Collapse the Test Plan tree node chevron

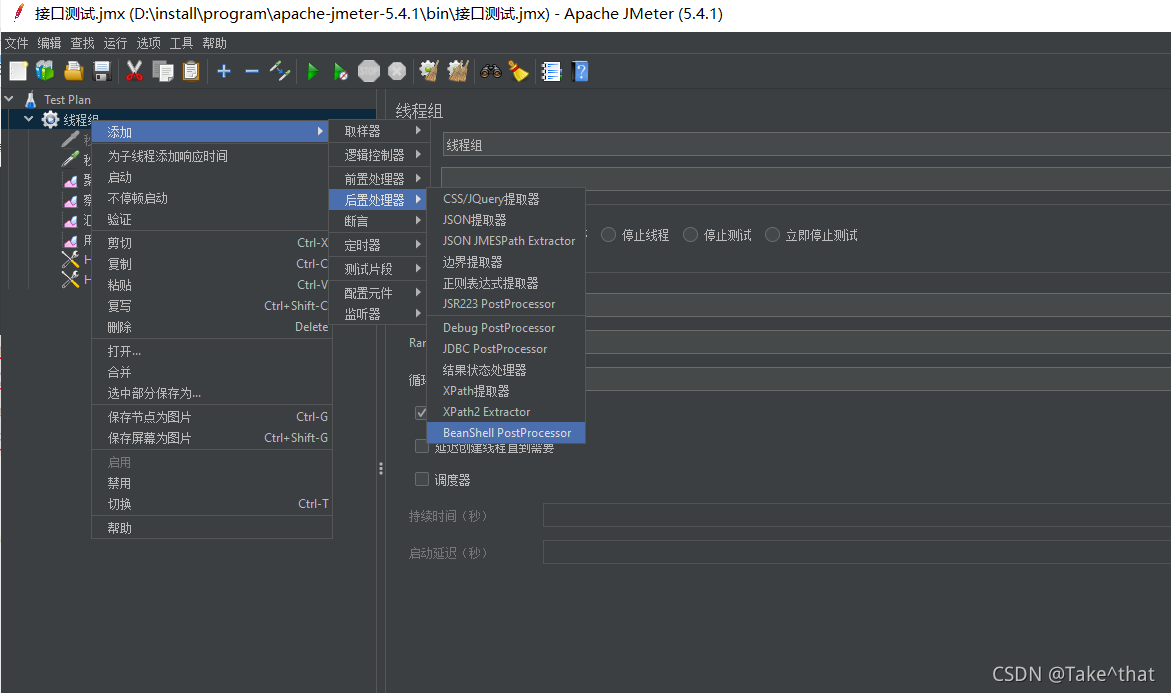pos(9,99)
